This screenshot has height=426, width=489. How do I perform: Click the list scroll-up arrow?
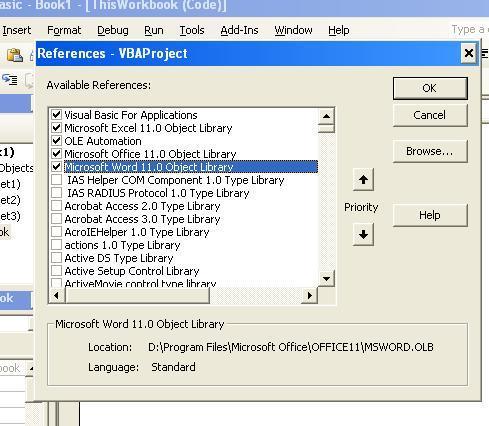click(x=326, y=116)
